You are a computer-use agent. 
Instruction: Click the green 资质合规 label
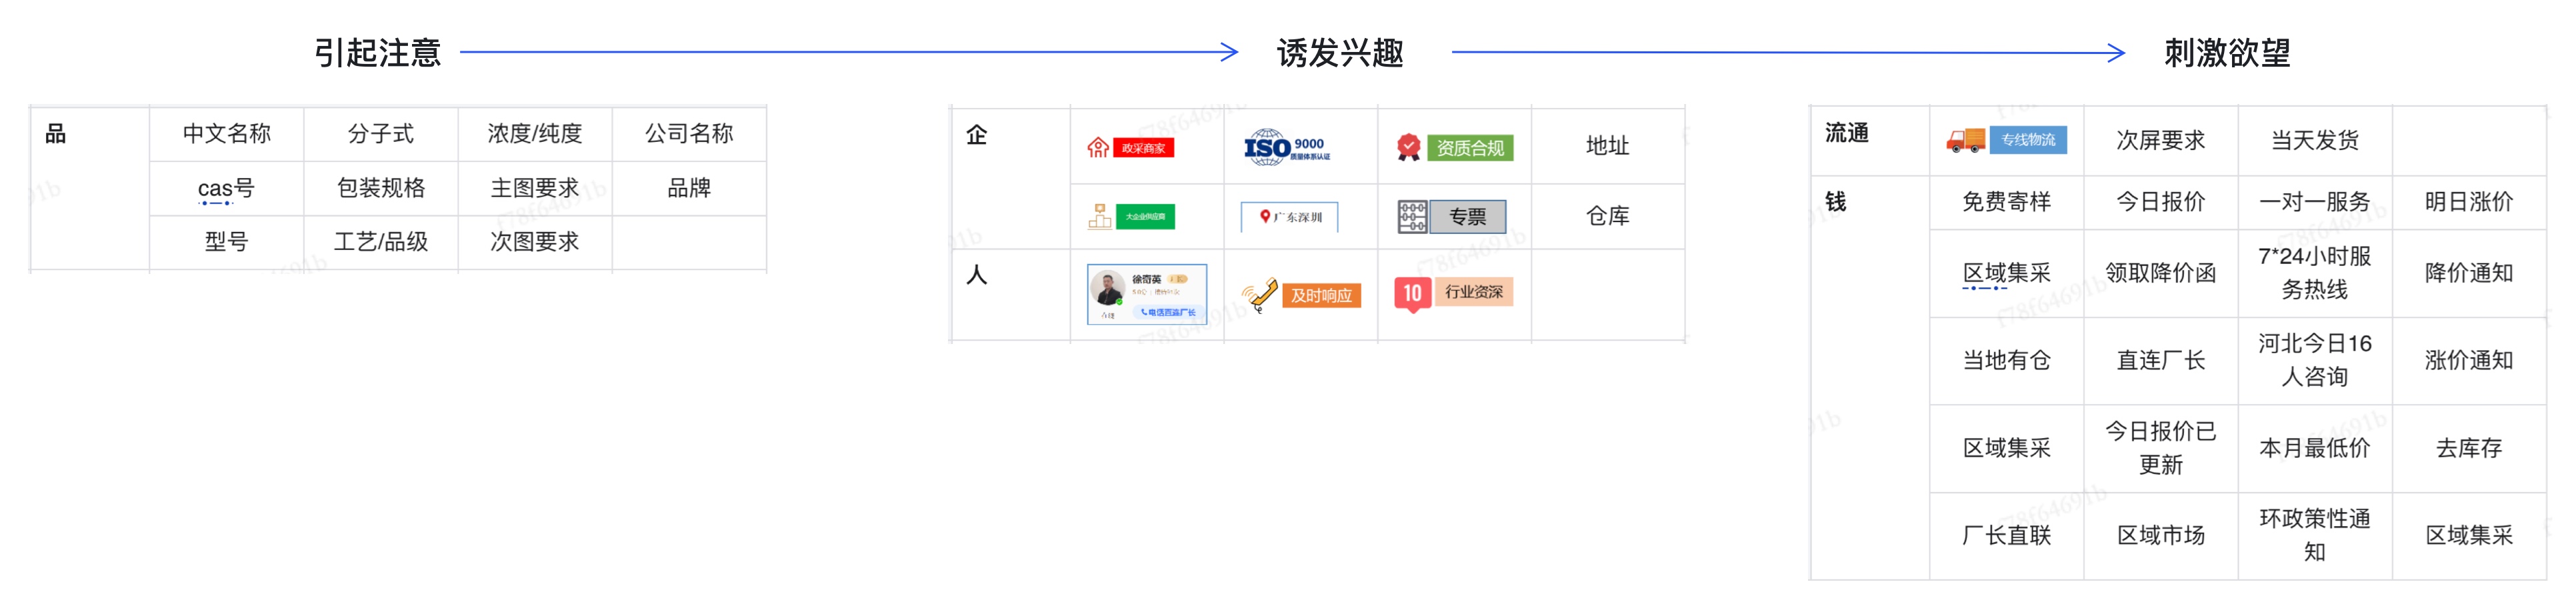pyautogui.click(x=1469, y=148)
